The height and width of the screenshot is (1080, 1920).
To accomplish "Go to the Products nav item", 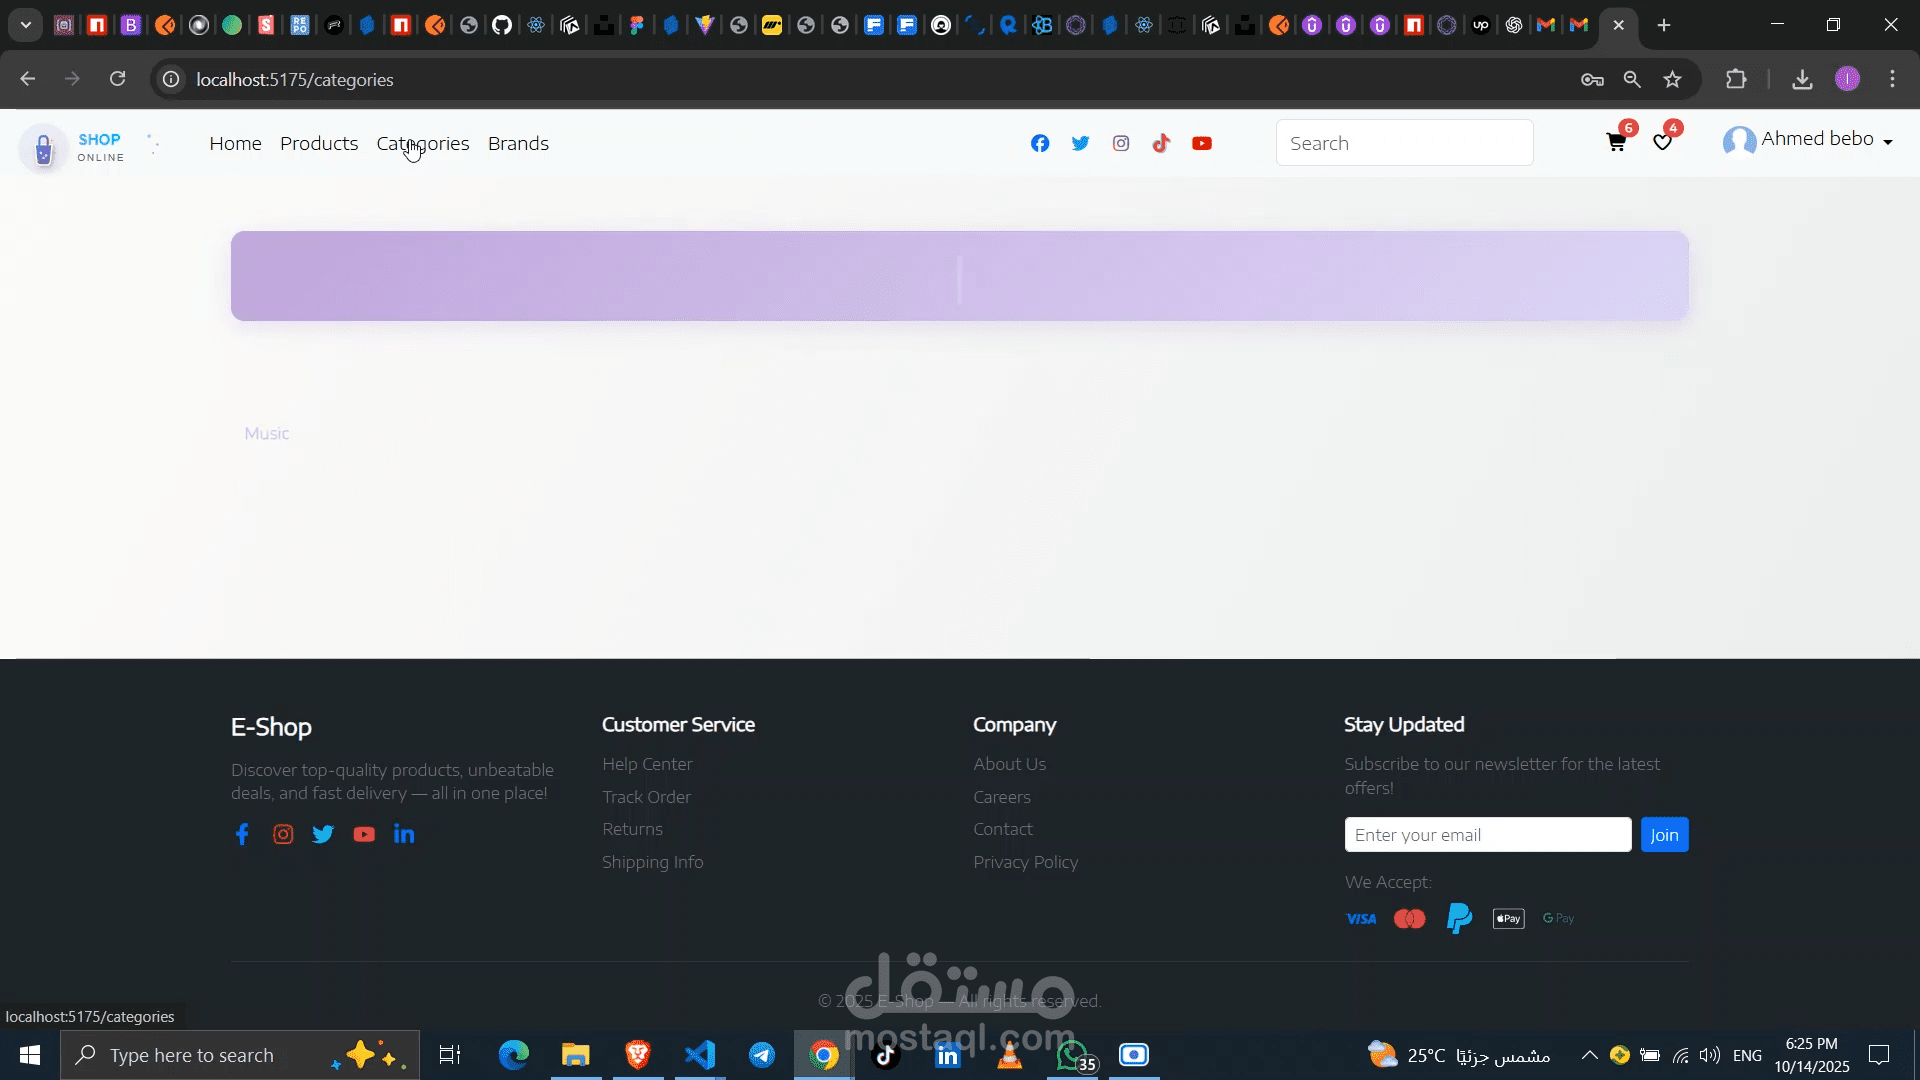I will coord(319,143).
